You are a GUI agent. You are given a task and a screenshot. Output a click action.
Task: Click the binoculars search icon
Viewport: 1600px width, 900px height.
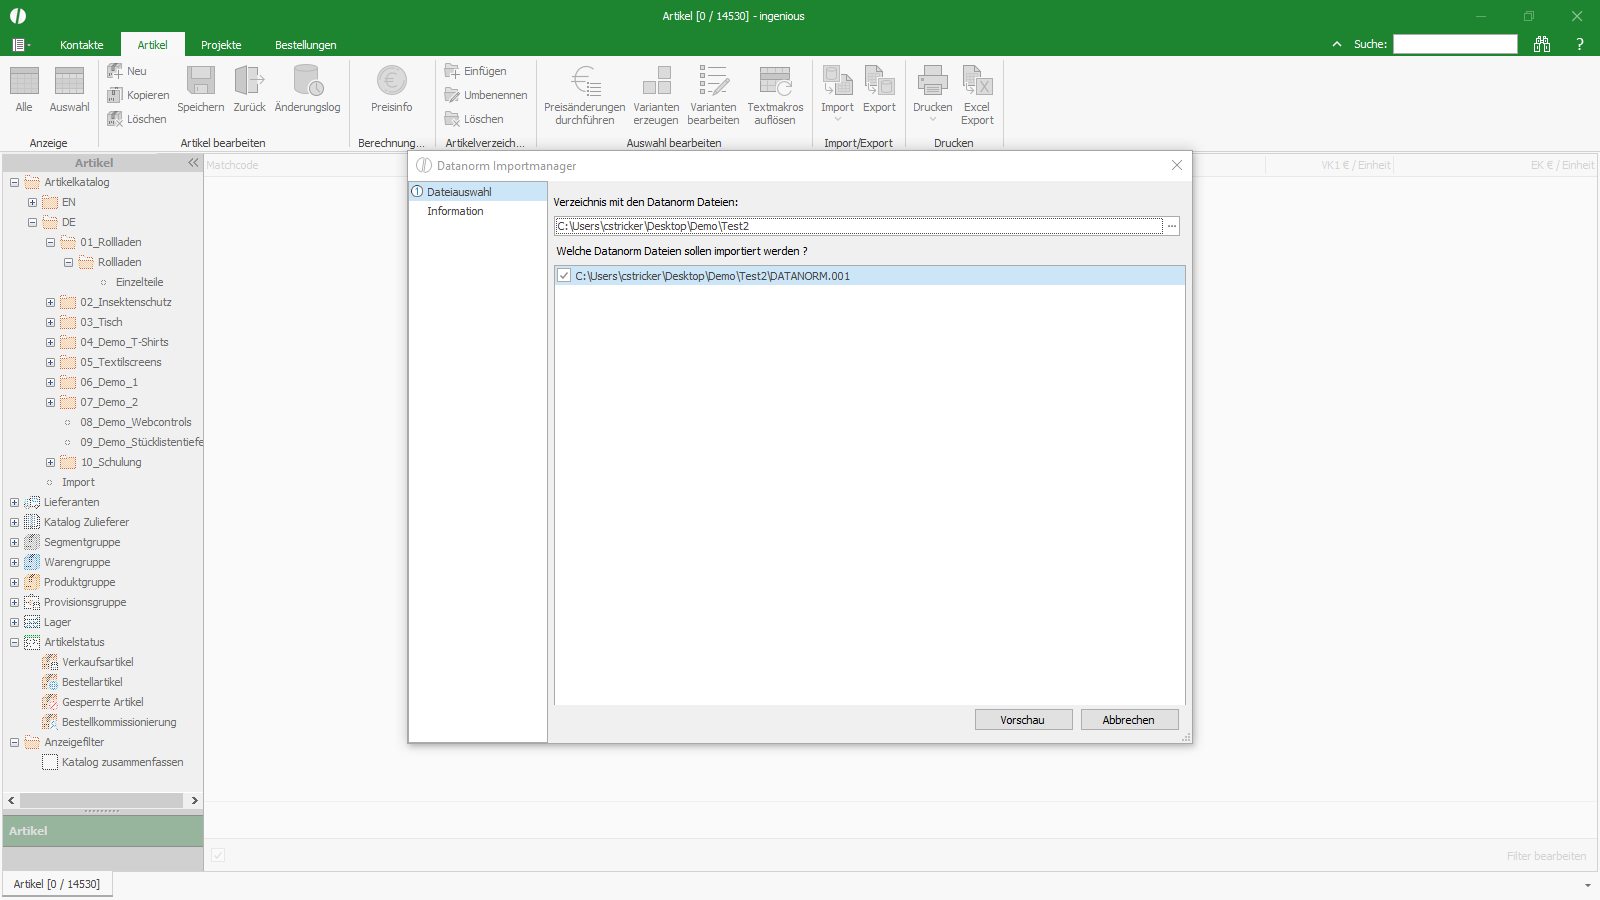click(1542, 44)
